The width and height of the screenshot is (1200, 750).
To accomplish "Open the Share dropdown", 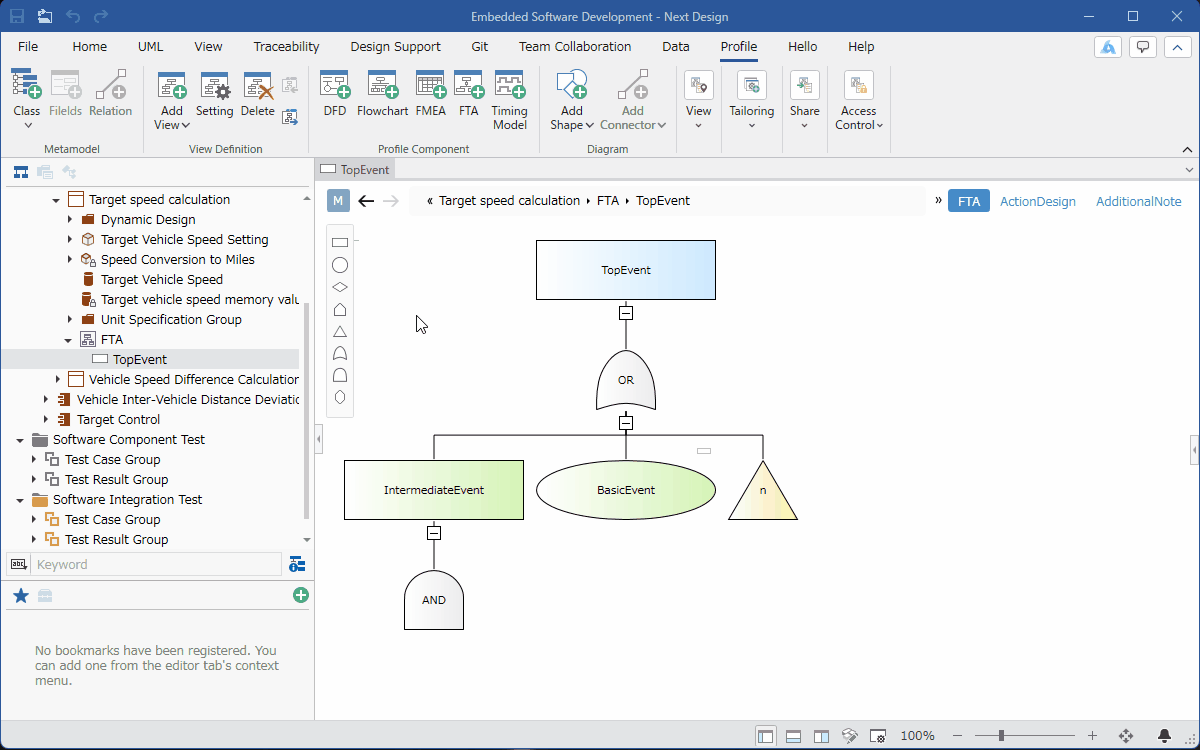I will (804, 100).
